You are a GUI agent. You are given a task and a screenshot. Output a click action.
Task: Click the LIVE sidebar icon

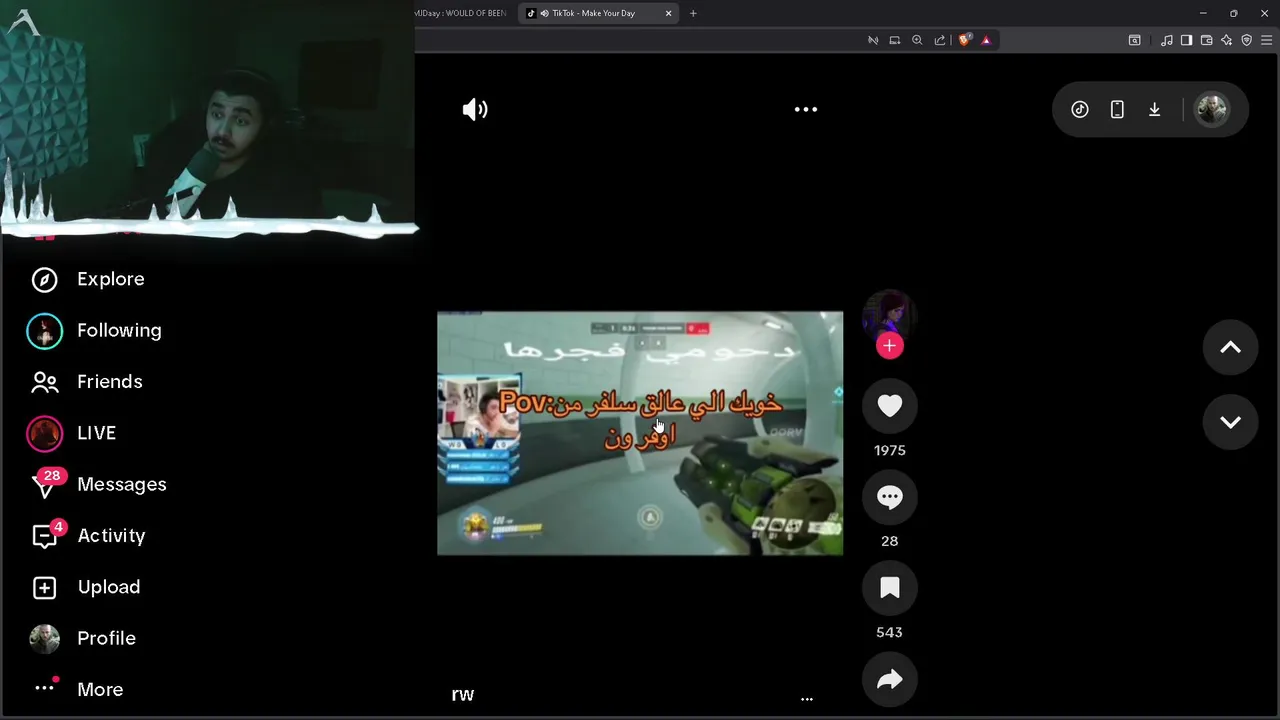[x=44, y=433]
